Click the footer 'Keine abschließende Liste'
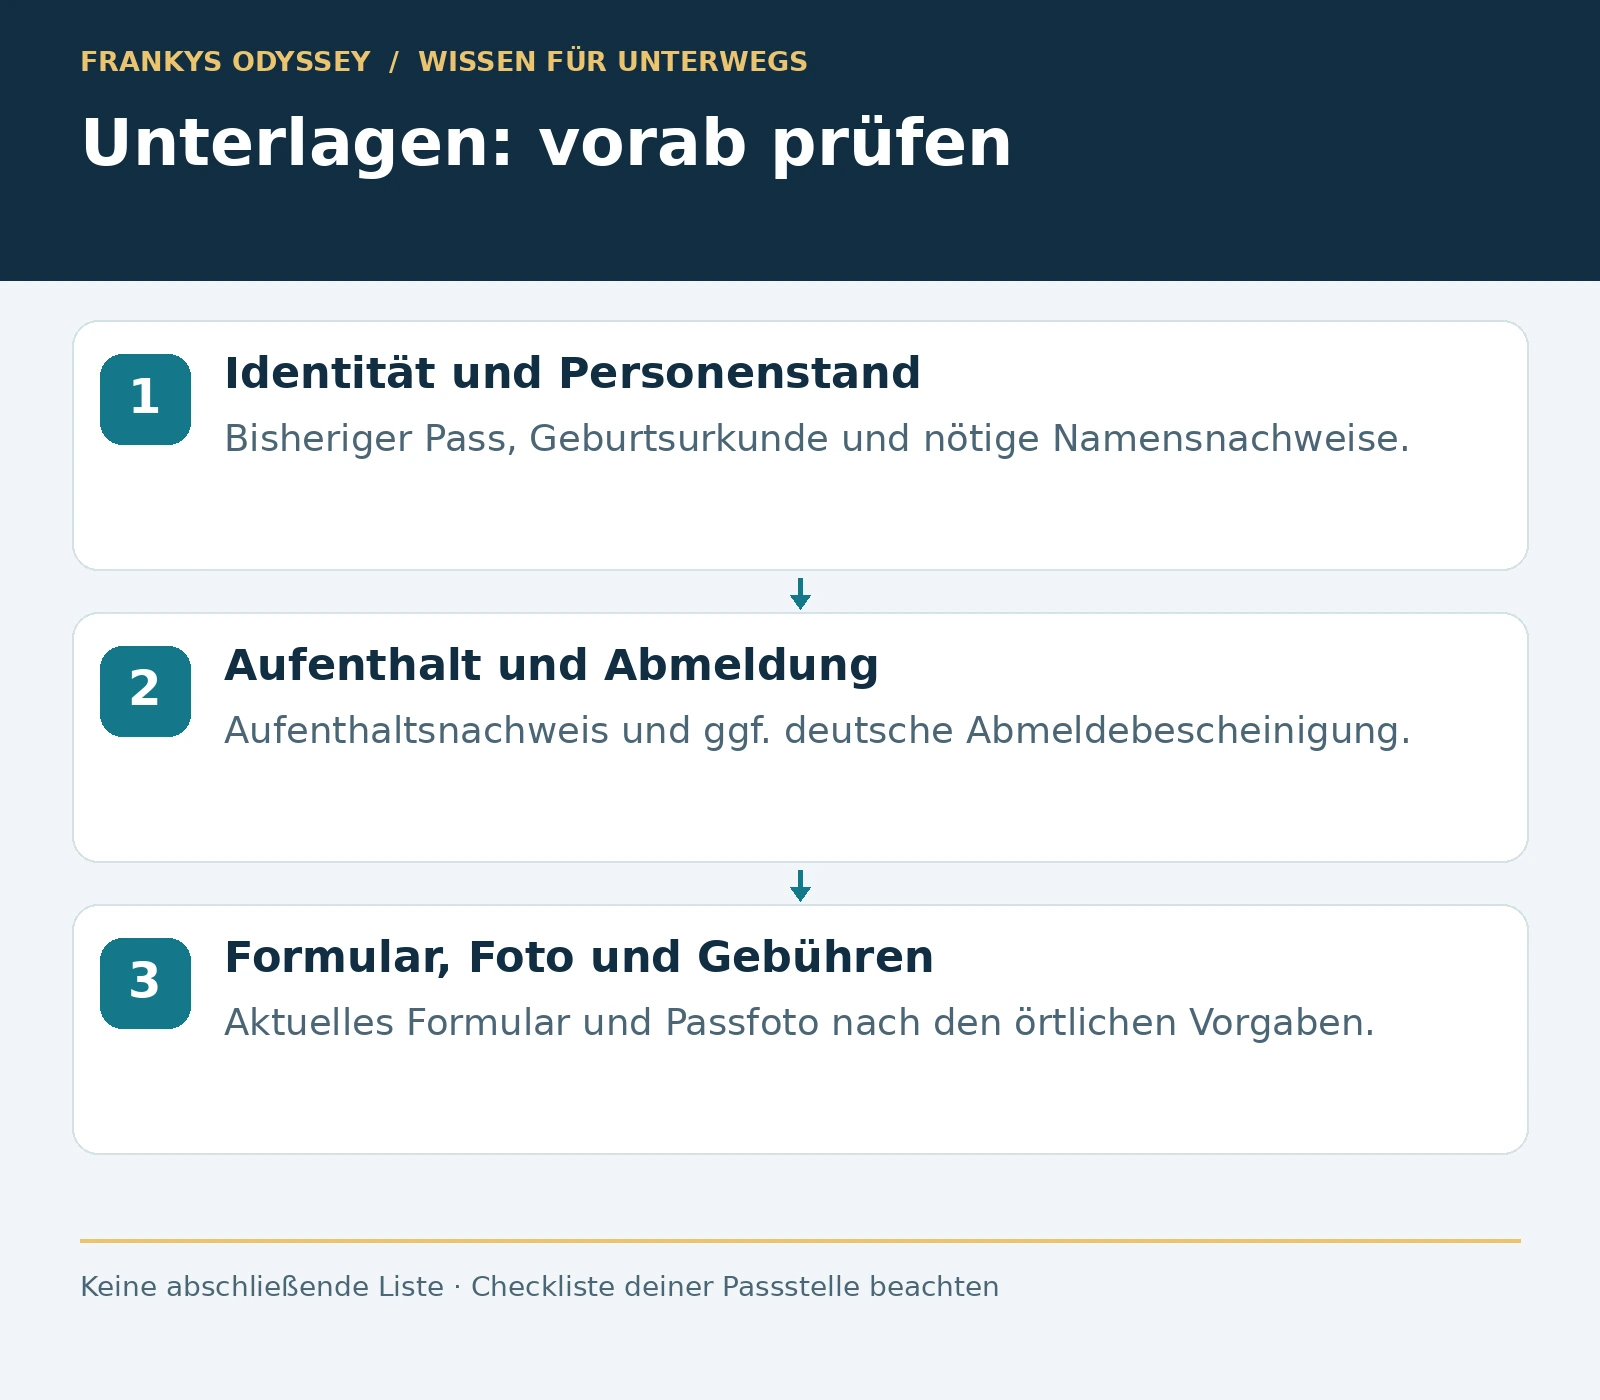This screenshot has height=1400, width=1600. (262, 1287)
